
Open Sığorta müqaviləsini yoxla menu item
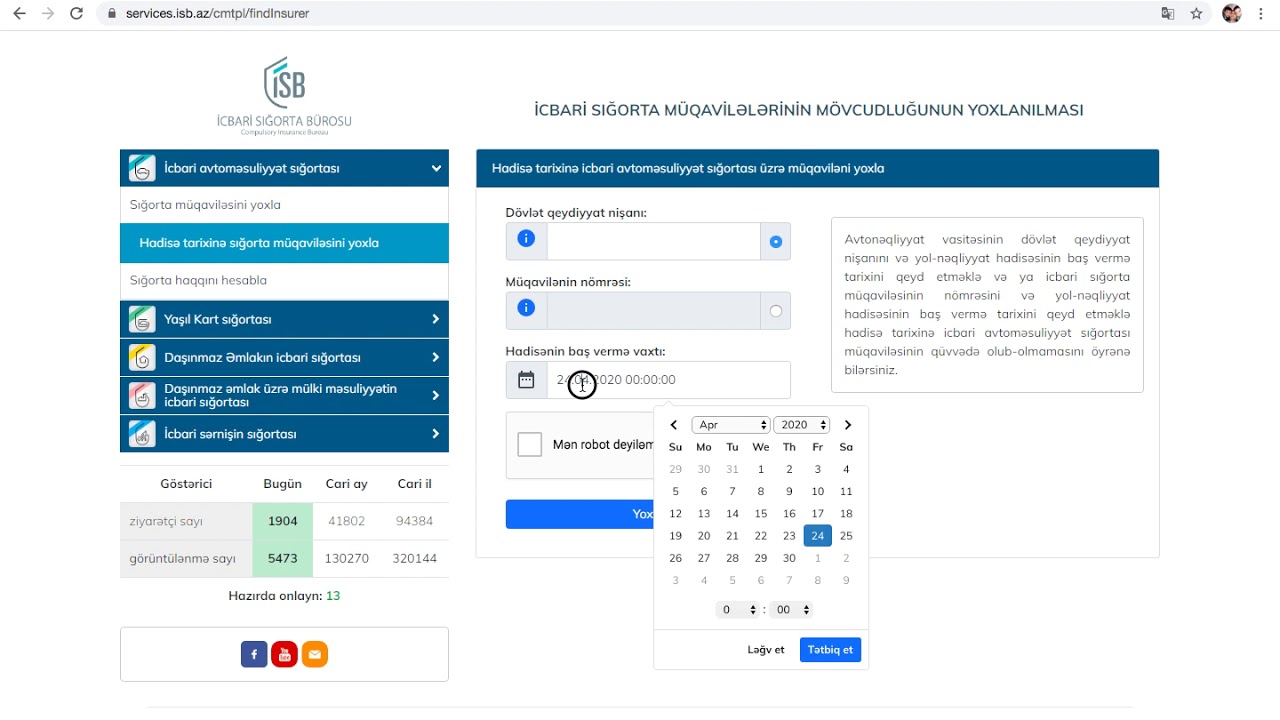click(284, 205)
